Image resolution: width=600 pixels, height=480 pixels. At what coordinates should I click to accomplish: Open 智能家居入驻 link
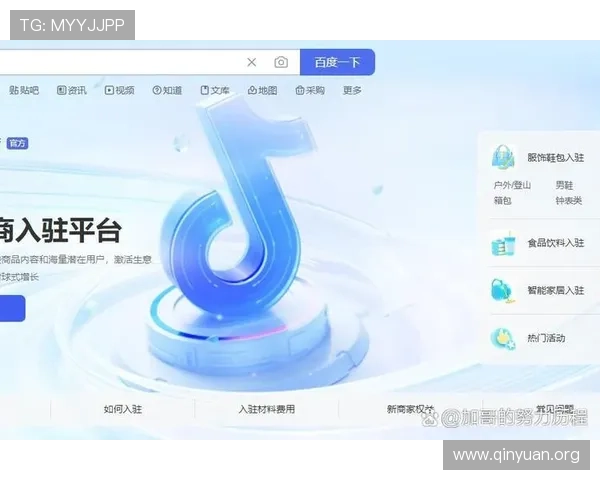pos(556,291)
